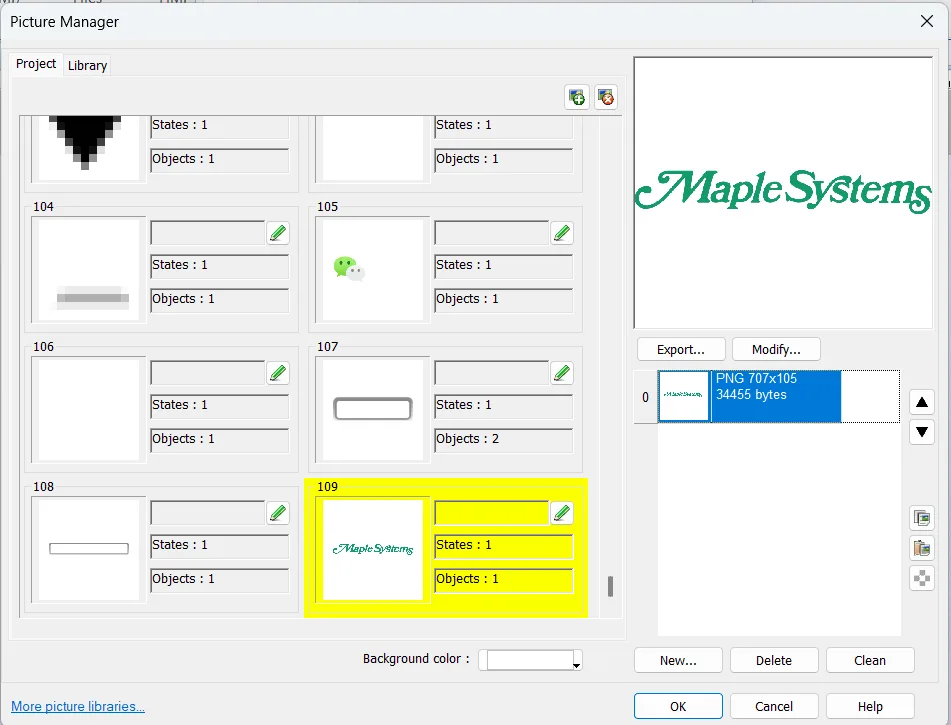The width and height of the screenshot is (951, 725).
Task: Click 'Objects : 2' of picture 107
Action: (504, 440)
